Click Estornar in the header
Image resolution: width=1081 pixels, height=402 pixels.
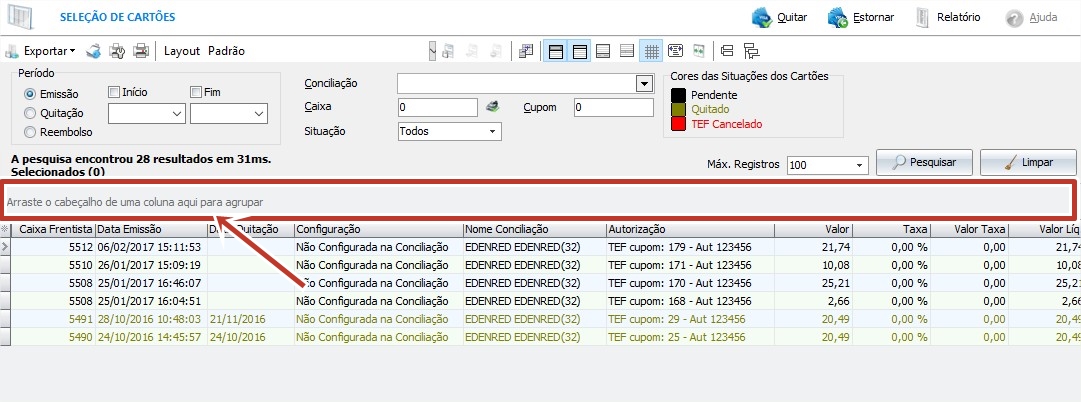pyautogui.click(x=860, y=18)
